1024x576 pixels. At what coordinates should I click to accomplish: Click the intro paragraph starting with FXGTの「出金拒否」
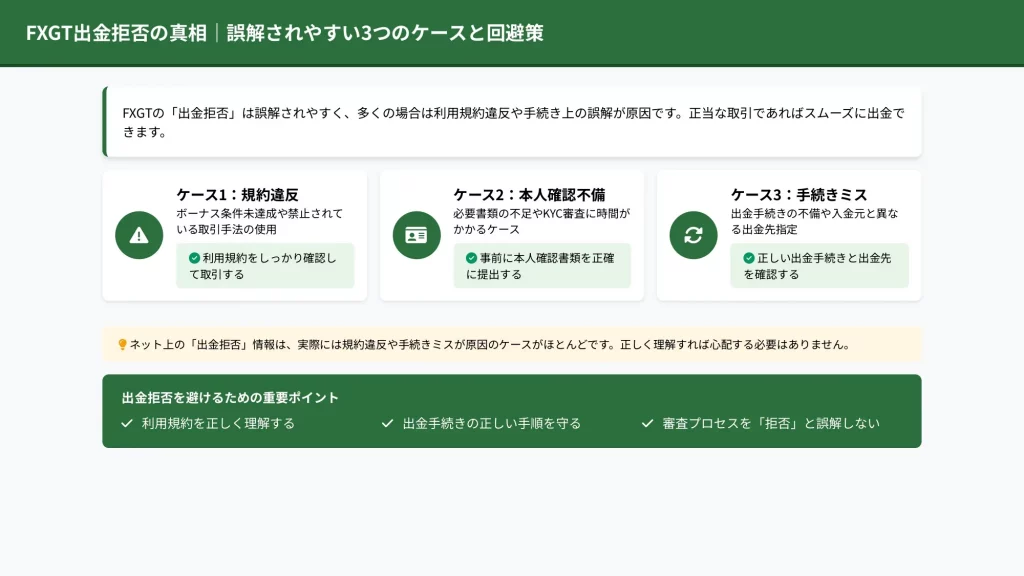[x=512, y=122]
